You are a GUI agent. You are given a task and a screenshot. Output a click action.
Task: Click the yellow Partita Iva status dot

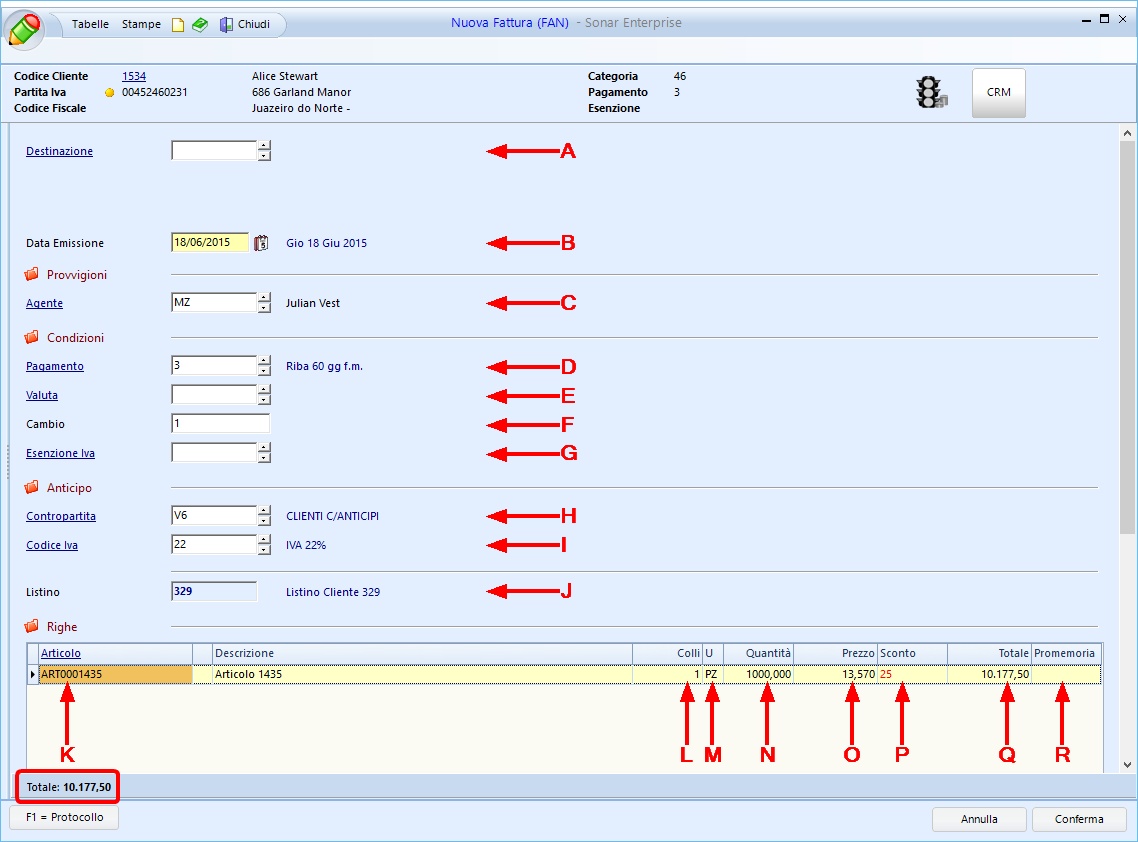point(110,93)
